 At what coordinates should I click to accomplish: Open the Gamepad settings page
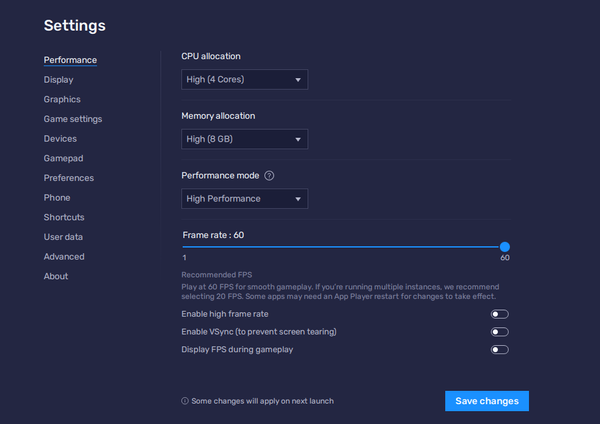click(x=62, y=158)
